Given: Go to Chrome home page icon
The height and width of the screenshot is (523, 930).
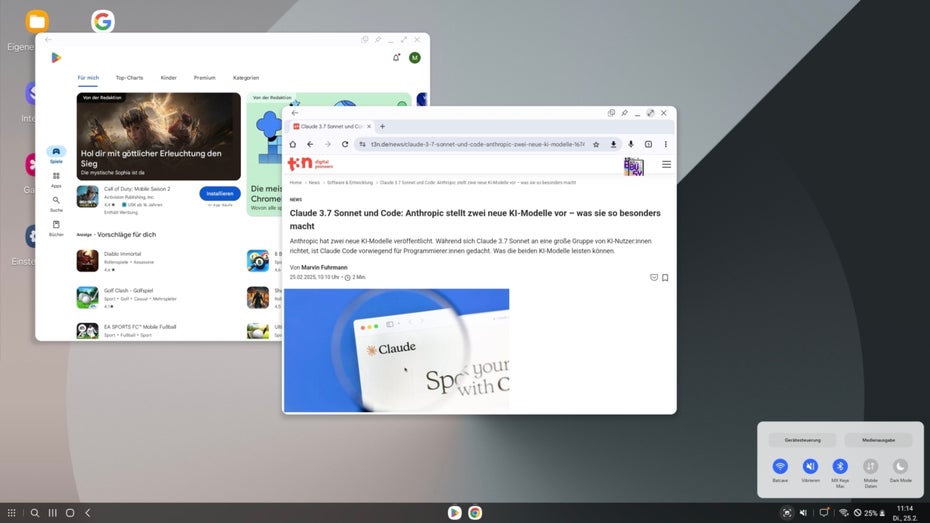Looking at the screenshot, I should pyautogui.click(x=292, y=144).
